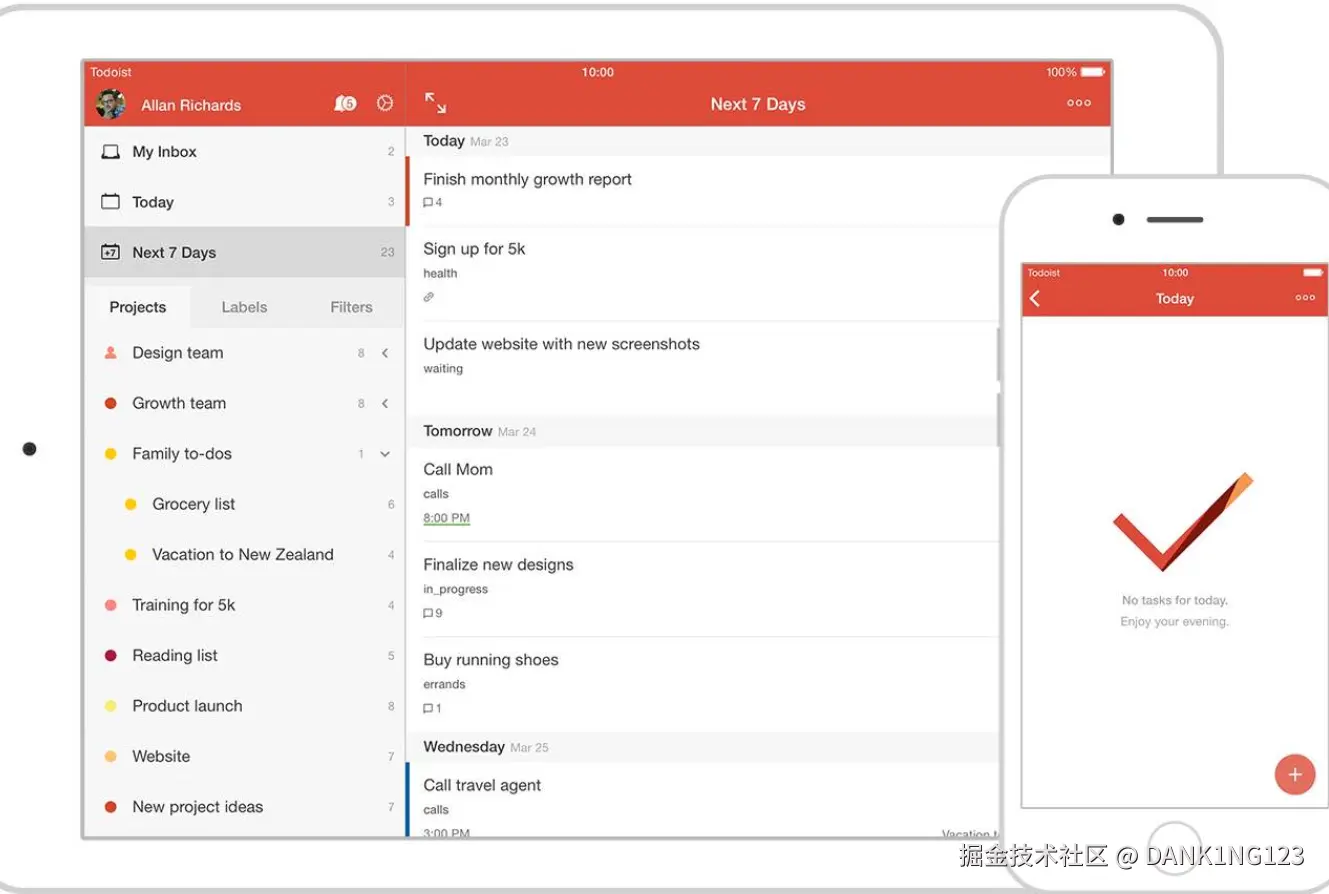
Task: Tap red add task plus button on phone
Action: pos(1295,774)
